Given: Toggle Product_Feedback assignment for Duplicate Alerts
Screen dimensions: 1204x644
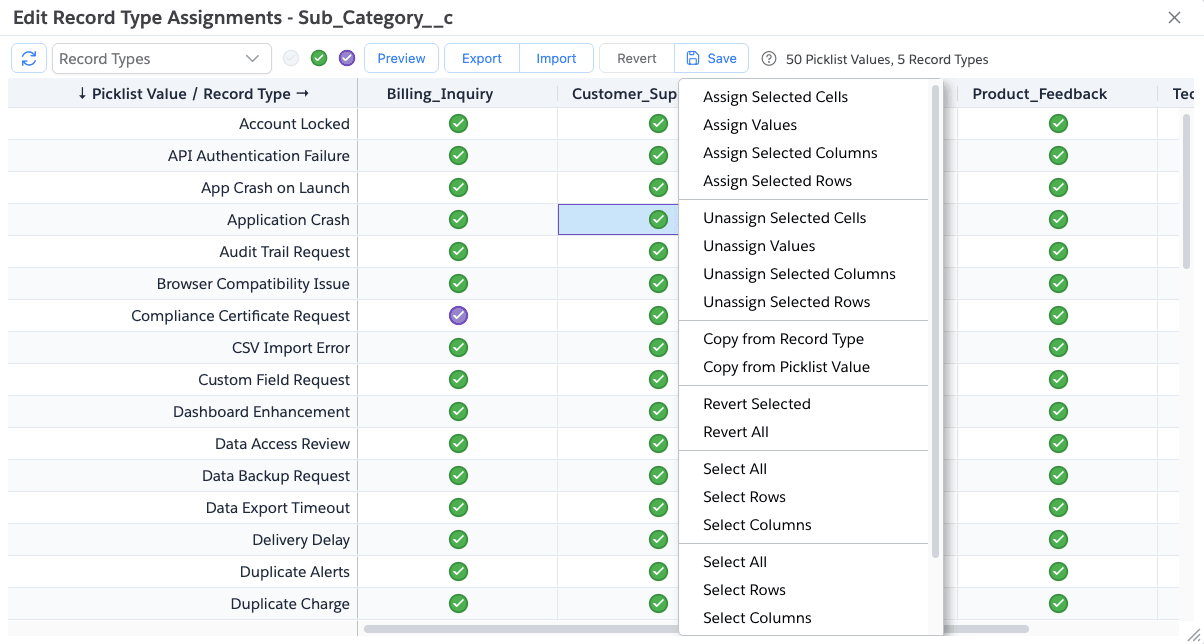Looking at the screenshot, I should click(1058, 572).
